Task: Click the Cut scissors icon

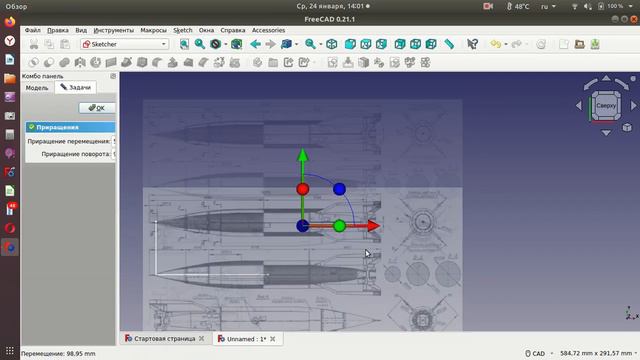Action: tap(34, 44)
